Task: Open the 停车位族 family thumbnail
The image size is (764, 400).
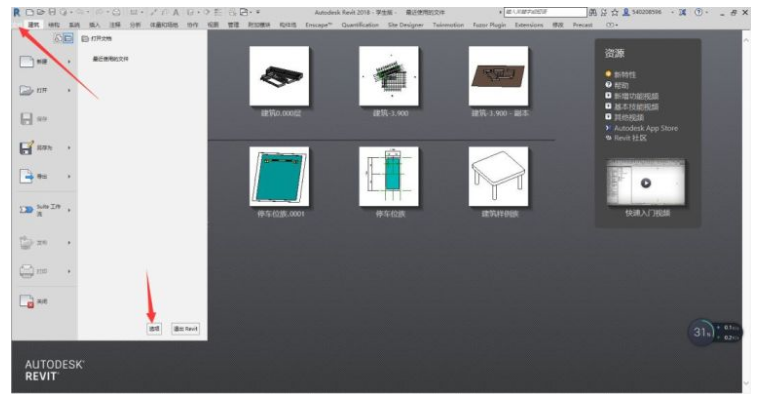Action: 389,177
